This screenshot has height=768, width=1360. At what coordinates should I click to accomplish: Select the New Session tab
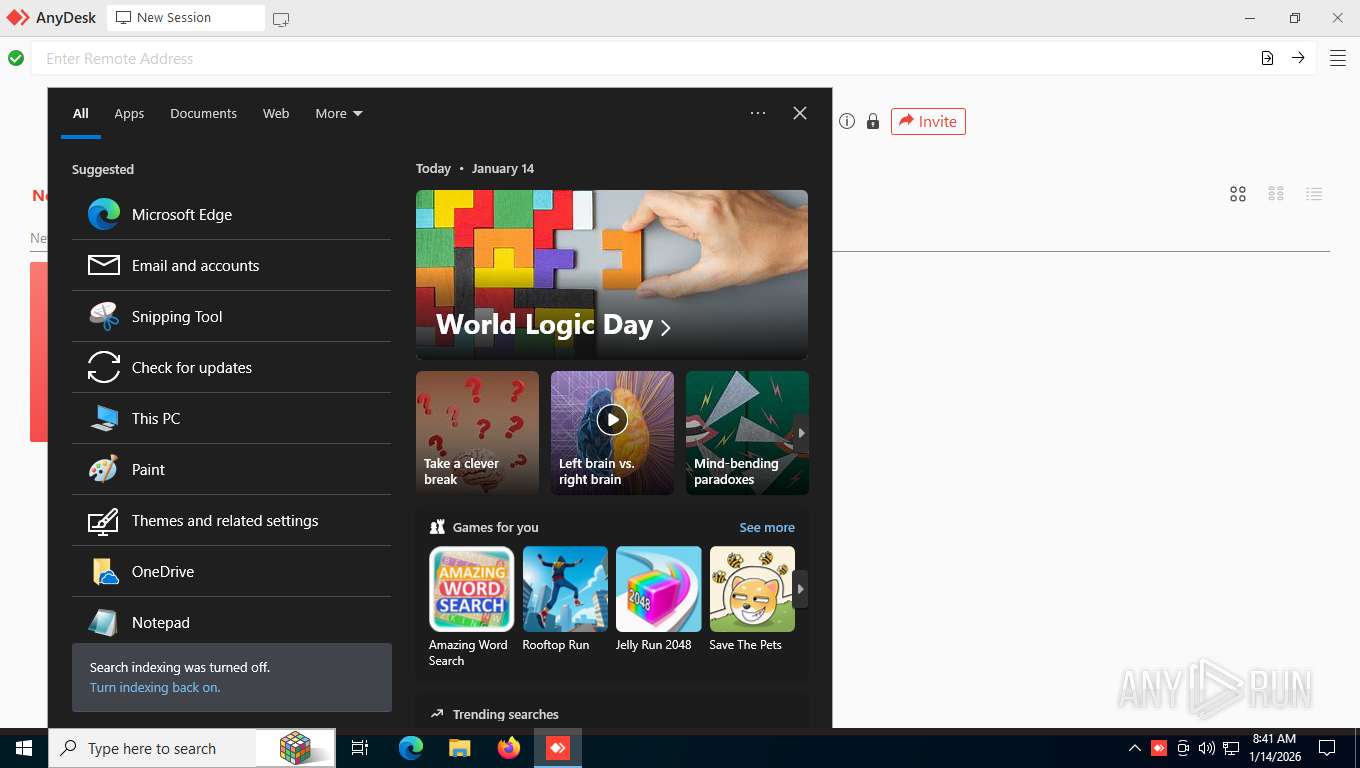click(186, 18)
